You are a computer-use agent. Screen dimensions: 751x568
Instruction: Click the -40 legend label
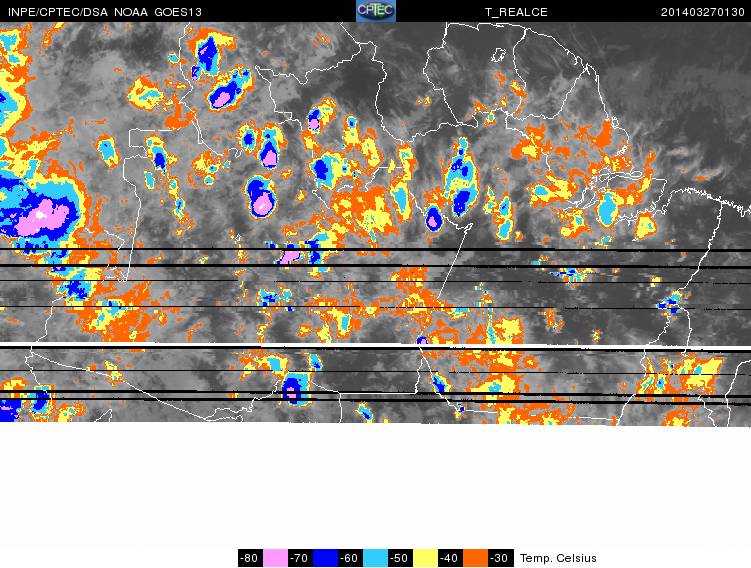[450, 558]
